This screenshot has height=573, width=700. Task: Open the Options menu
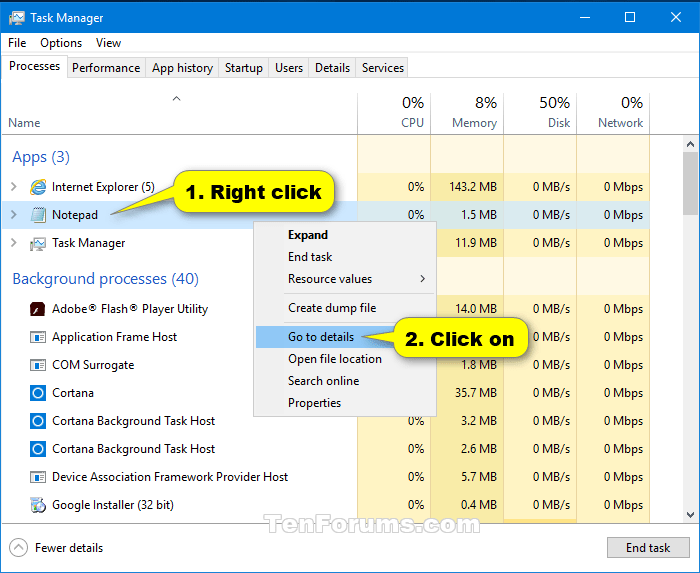click(61, 43)
